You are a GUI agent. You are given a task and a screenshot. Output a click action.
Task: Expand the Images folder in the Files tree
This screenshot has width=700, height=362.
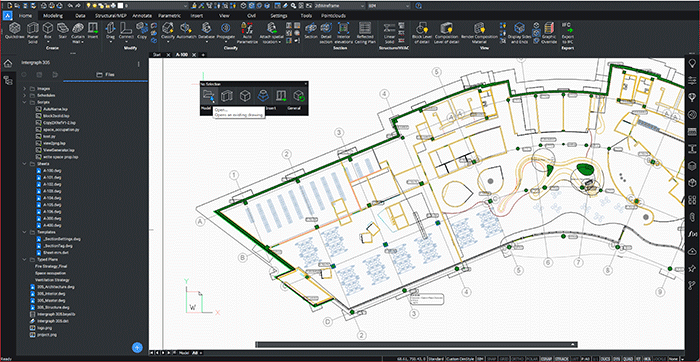tap(25, 88)
